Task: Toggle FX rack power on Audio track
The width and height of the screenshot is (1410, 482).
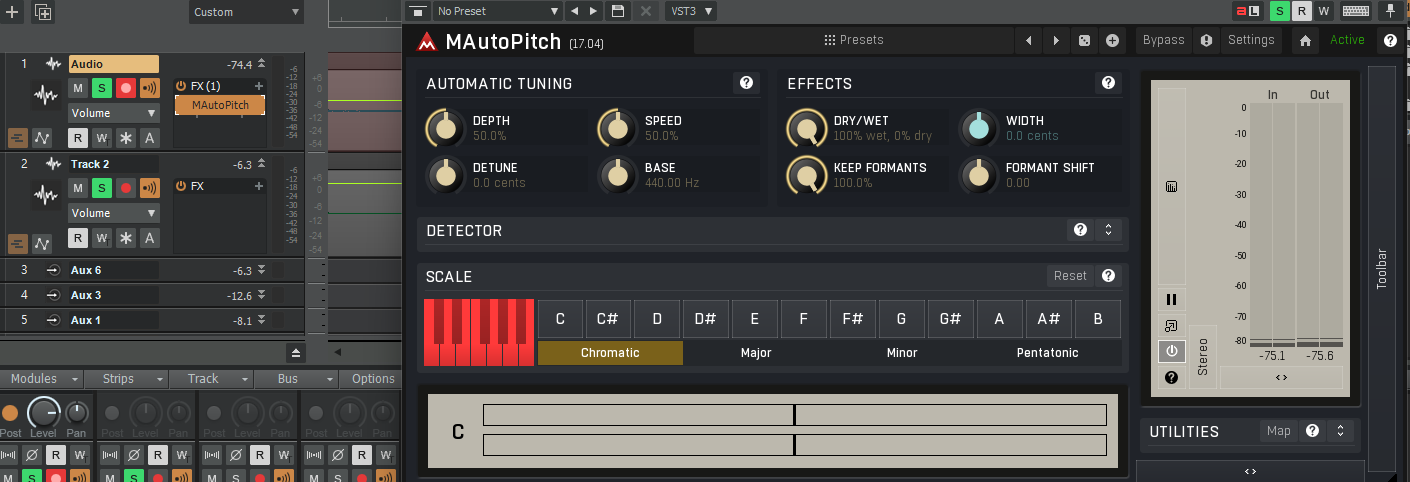Action: (181, 86)
